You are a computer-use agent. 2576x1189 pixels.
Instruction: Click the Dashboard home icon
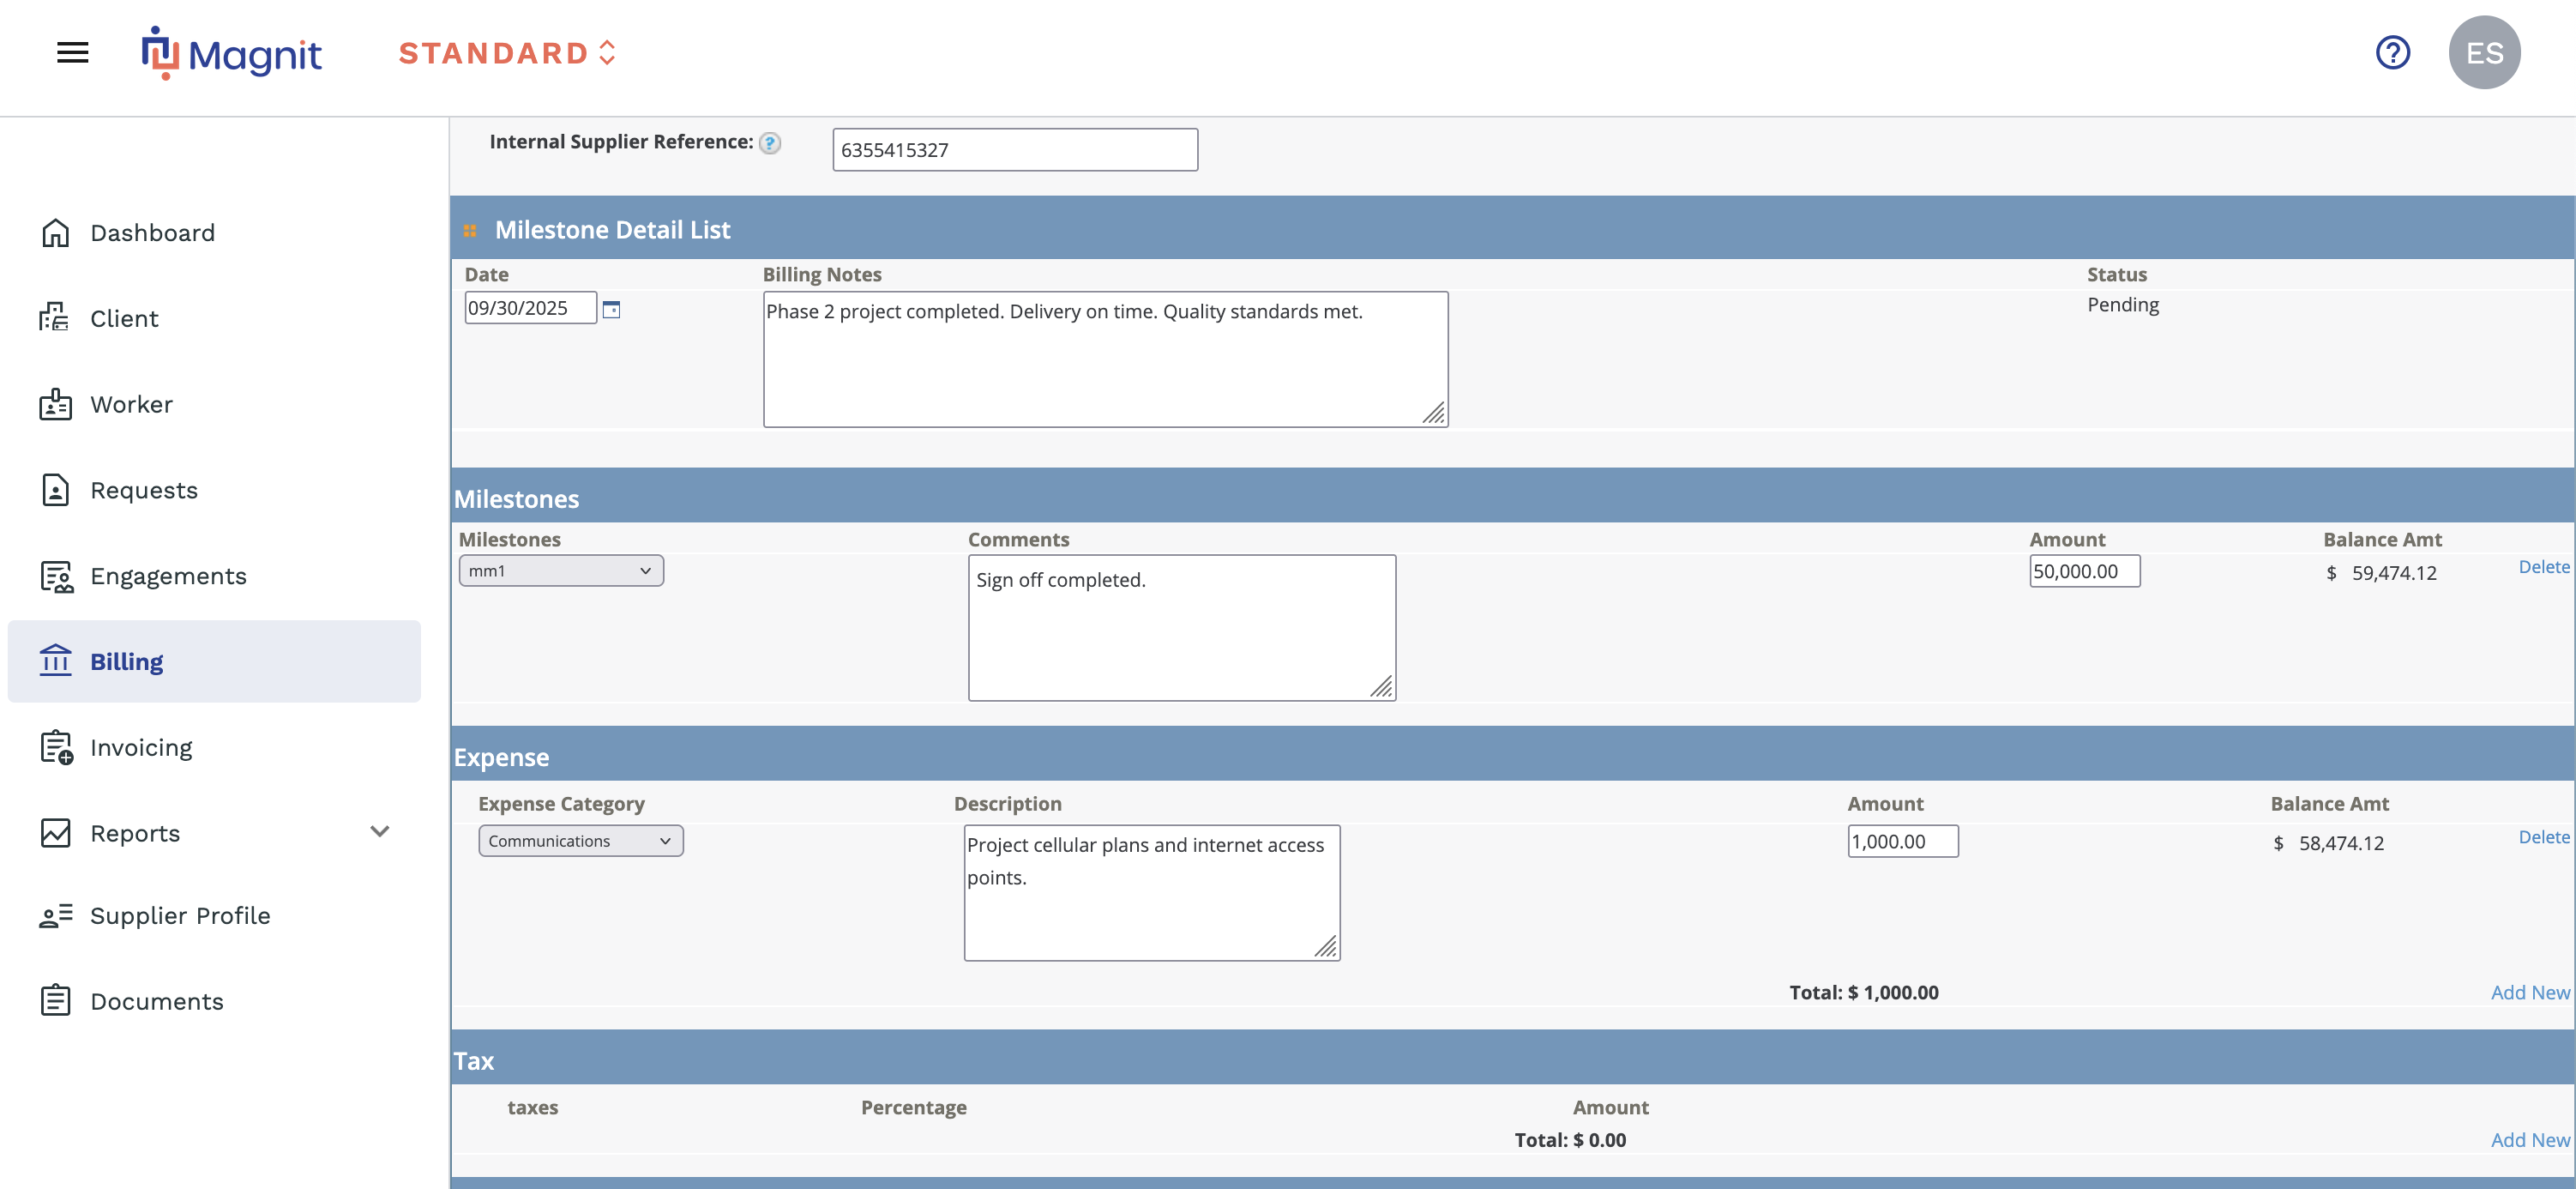tap(55, 233)
